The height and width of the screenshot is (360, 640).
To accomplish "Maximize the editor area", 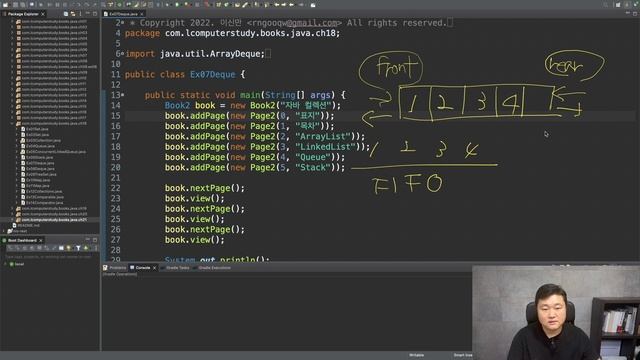I will [635, 13].
